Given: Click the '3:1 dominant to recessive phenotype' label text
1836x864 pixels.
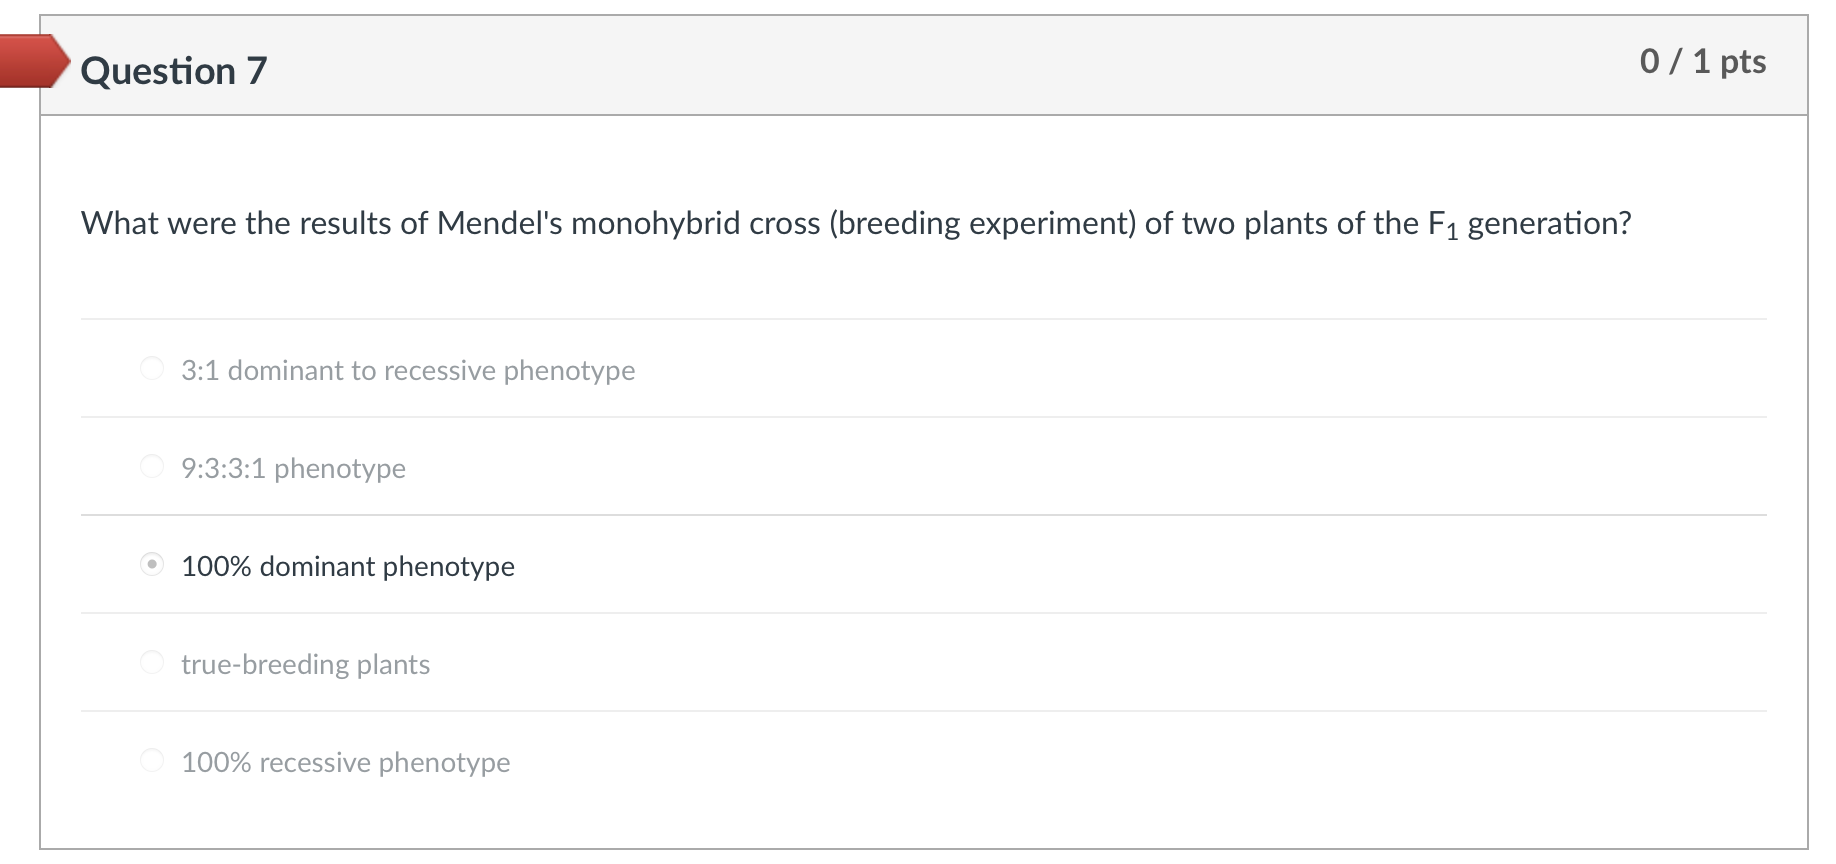Looking at the screenshot, I should [x=408, y=371].
